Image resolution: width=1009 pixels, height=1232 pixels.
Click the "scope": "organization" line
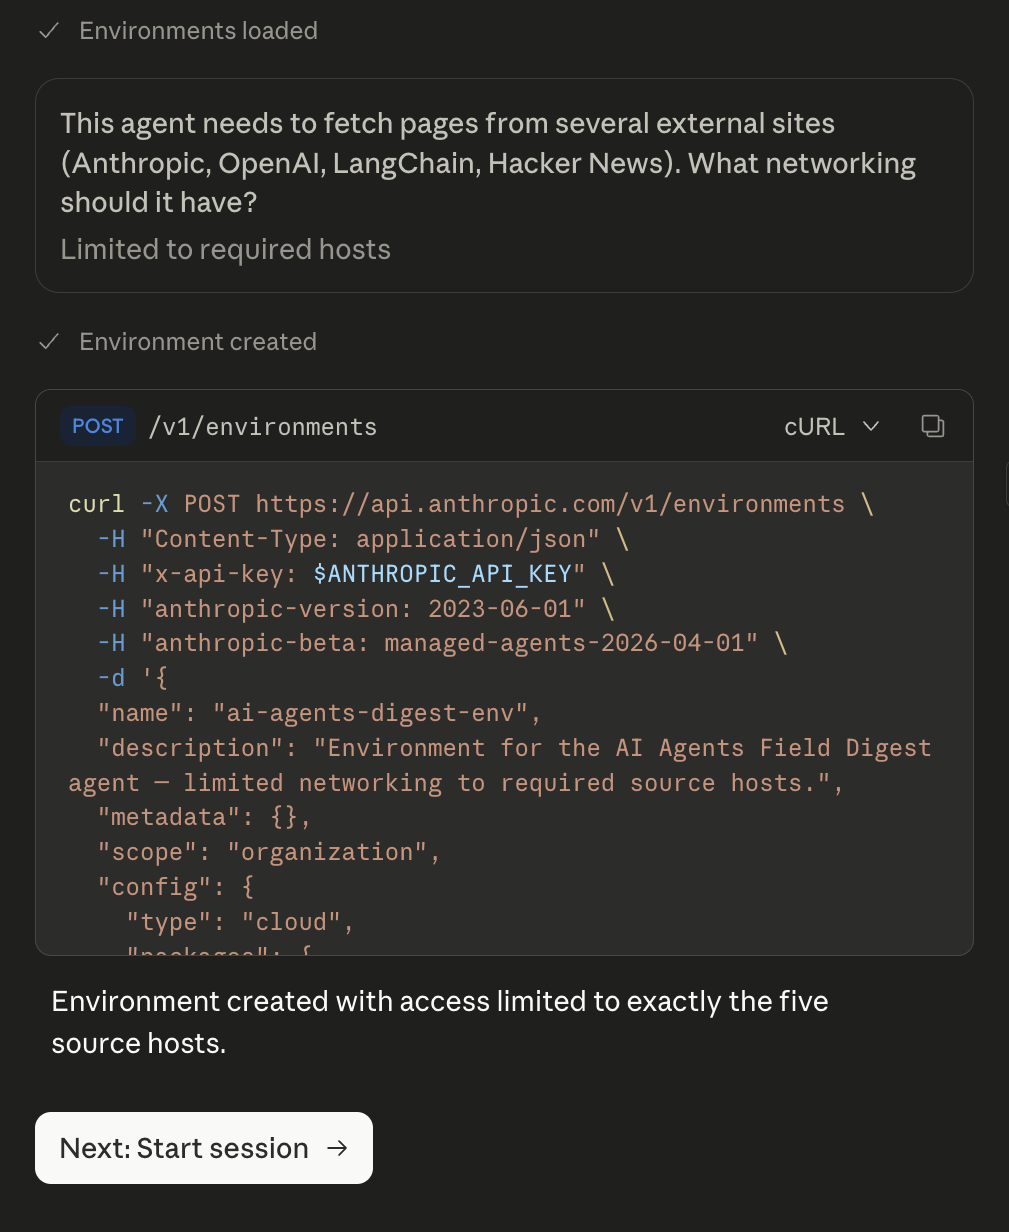point(269,852)
